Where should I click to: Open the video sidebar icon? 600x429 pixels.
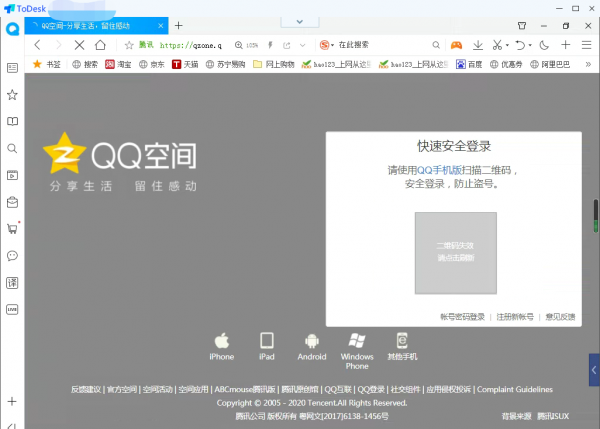coord(12,175)
